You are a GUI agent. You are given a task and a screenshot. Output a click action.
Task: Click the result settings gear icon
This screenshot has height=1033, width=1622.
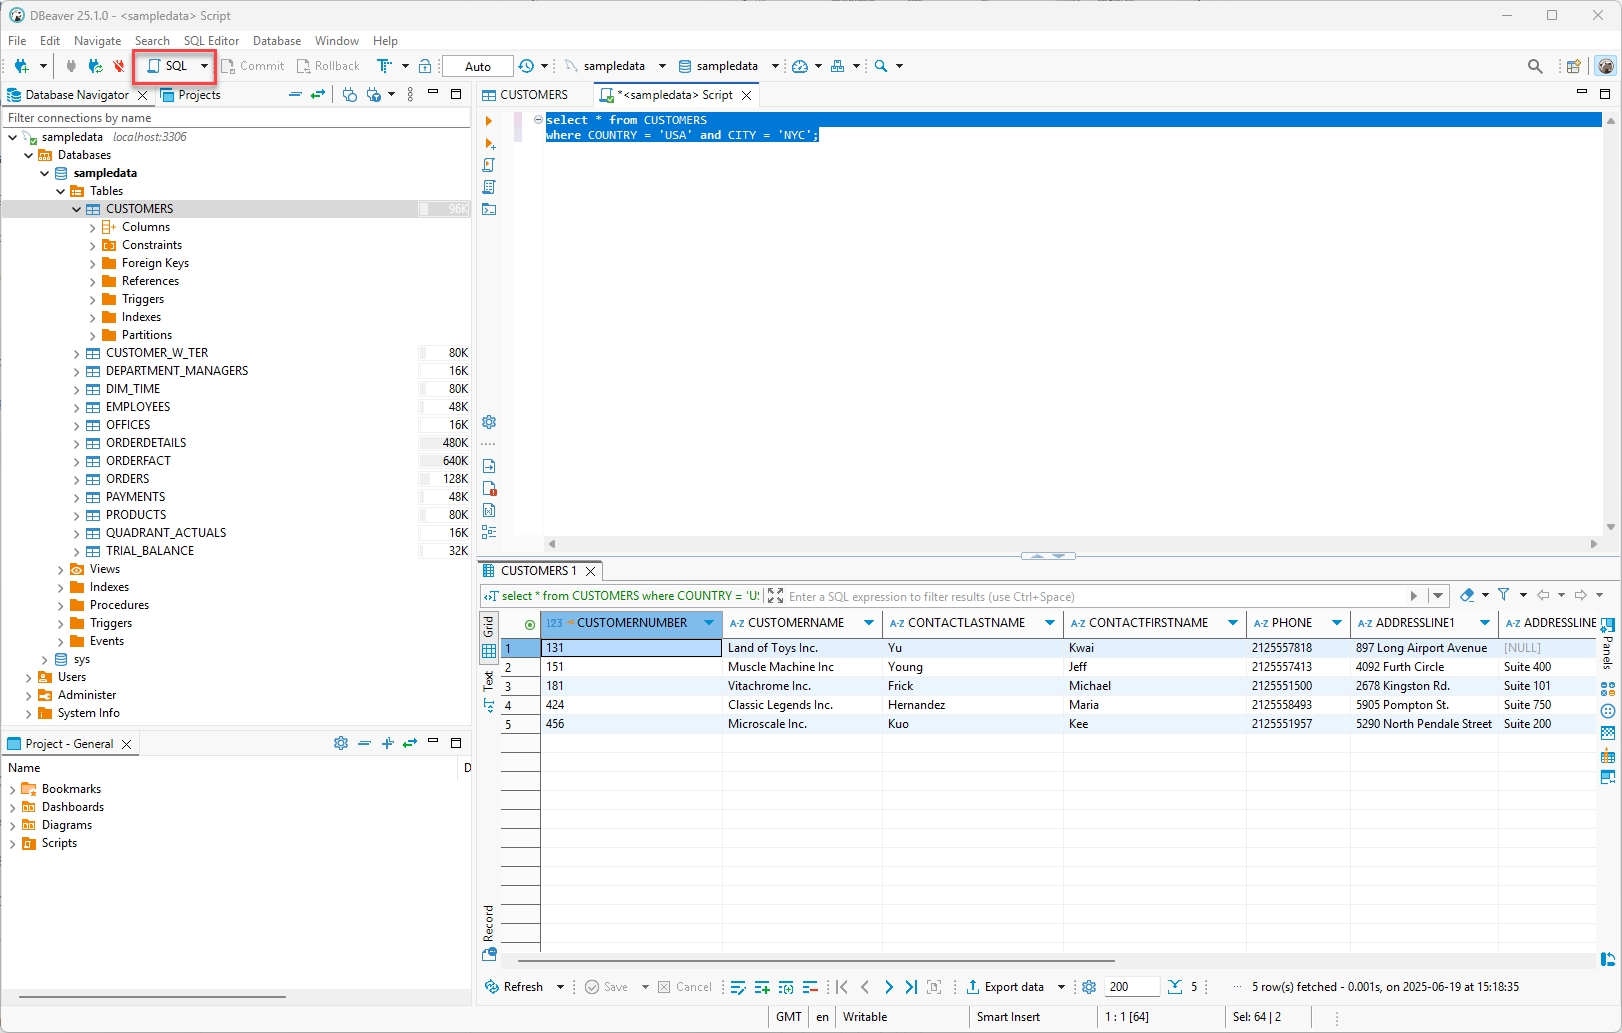[x=1089, y=987]
